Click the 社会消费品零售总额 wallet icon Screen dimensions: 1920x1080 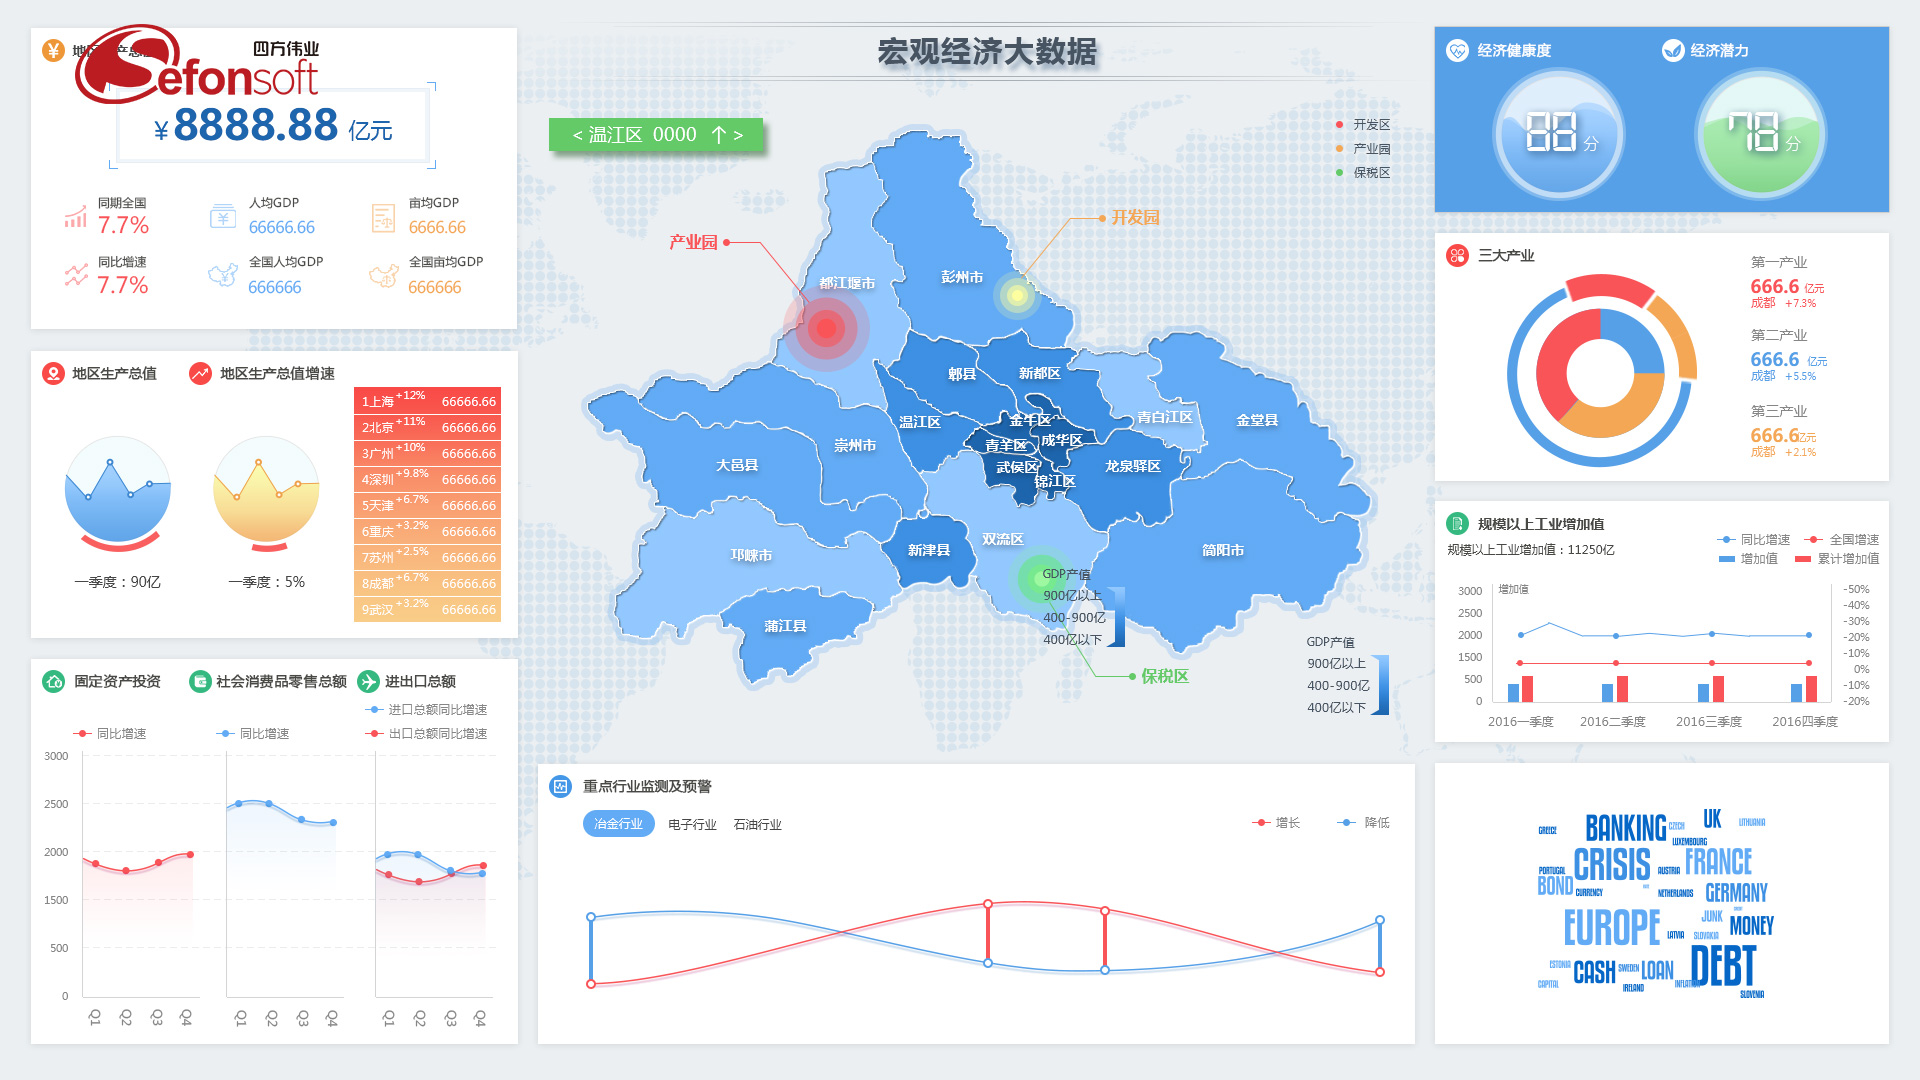pyautogui.click(x=200, y=682)
